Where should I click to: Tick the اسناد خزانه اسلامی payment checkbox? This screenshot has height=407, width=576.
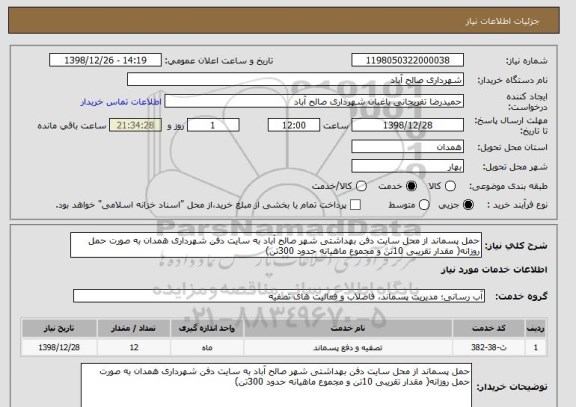355,205
